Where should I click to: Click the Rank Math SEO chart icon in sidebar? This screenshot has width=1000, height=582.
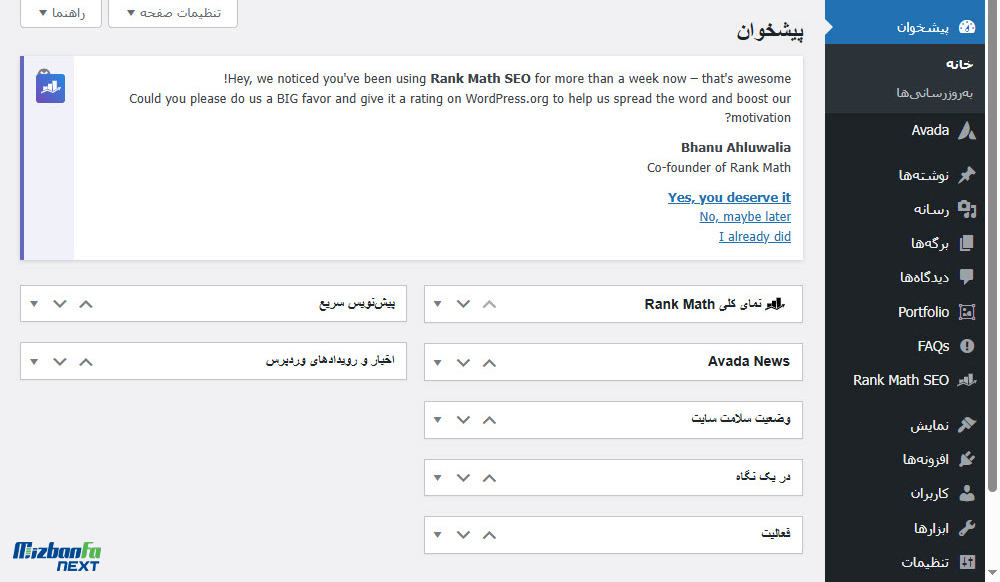click(967, 380)
